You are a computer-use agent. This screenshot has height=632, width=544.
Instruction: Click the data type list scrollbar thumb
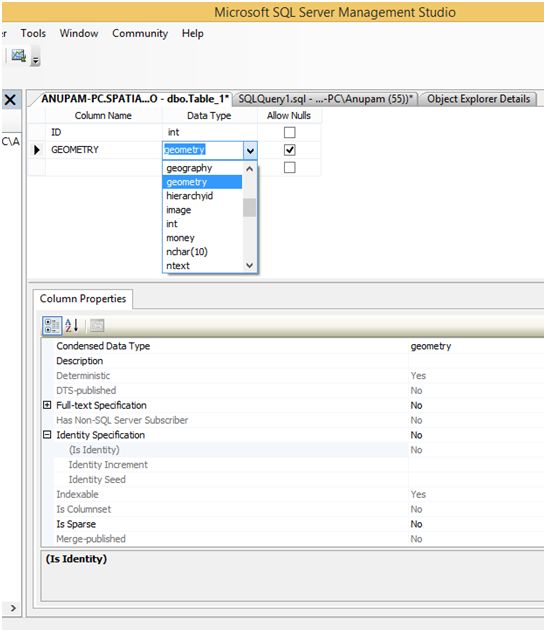[249, 208]
